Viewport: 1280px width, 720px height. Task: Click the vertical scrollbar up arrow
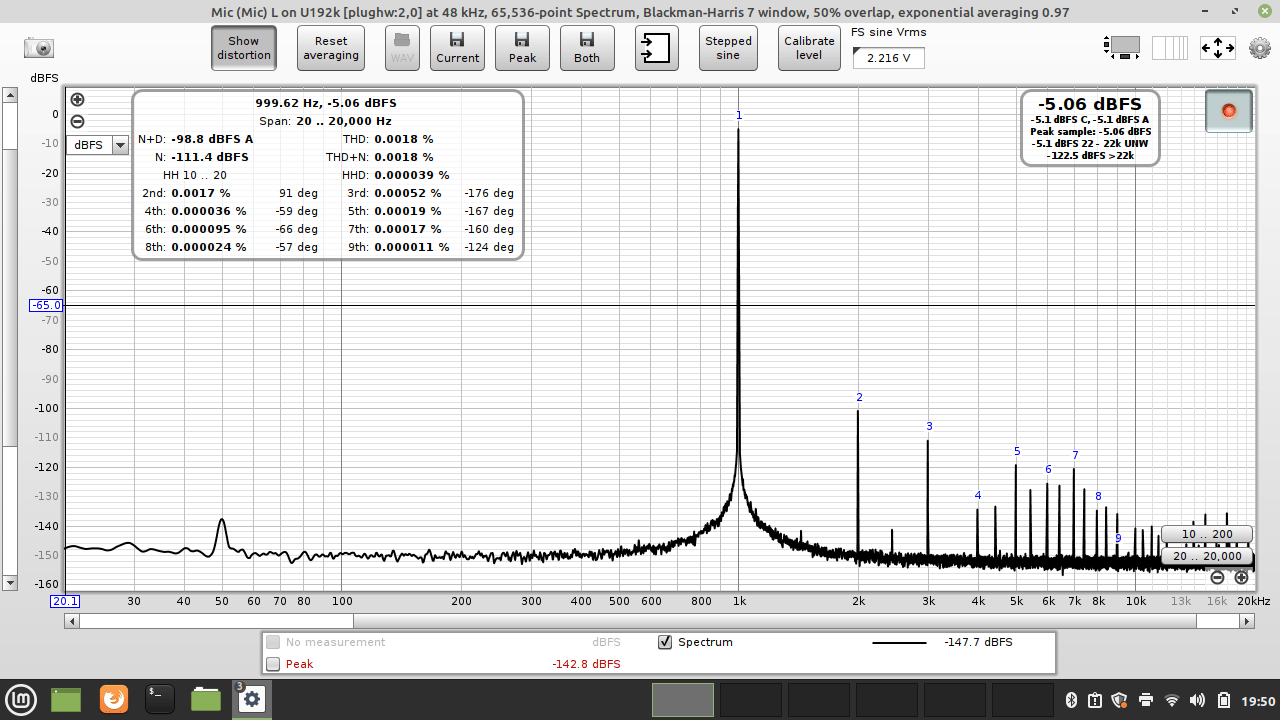point(10,96)
